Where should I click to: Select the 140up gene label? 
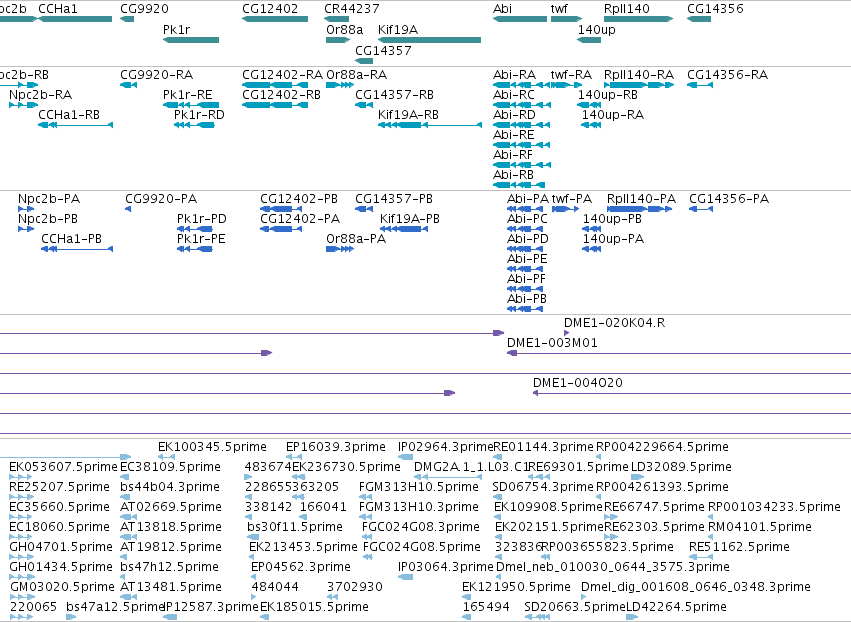pyautogui.click(x=596, y=30)
